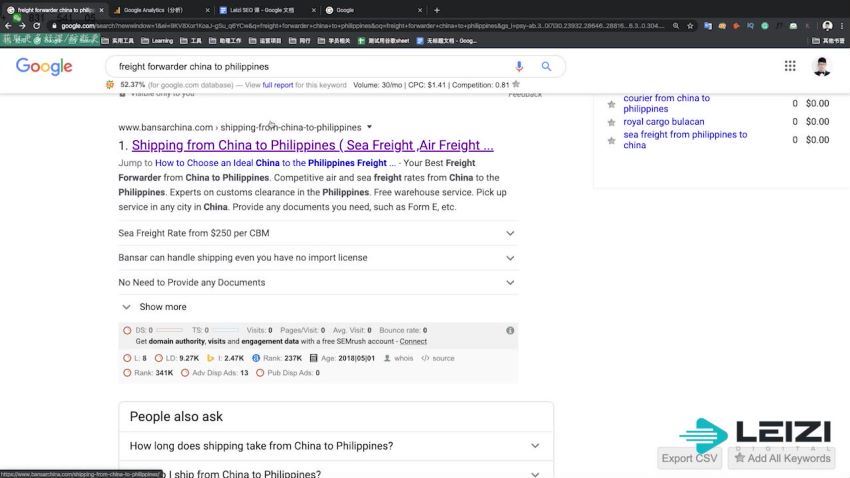The image size is (850, 478).
Task: Click the SEOquake info icon
Action: coord(510,330)
